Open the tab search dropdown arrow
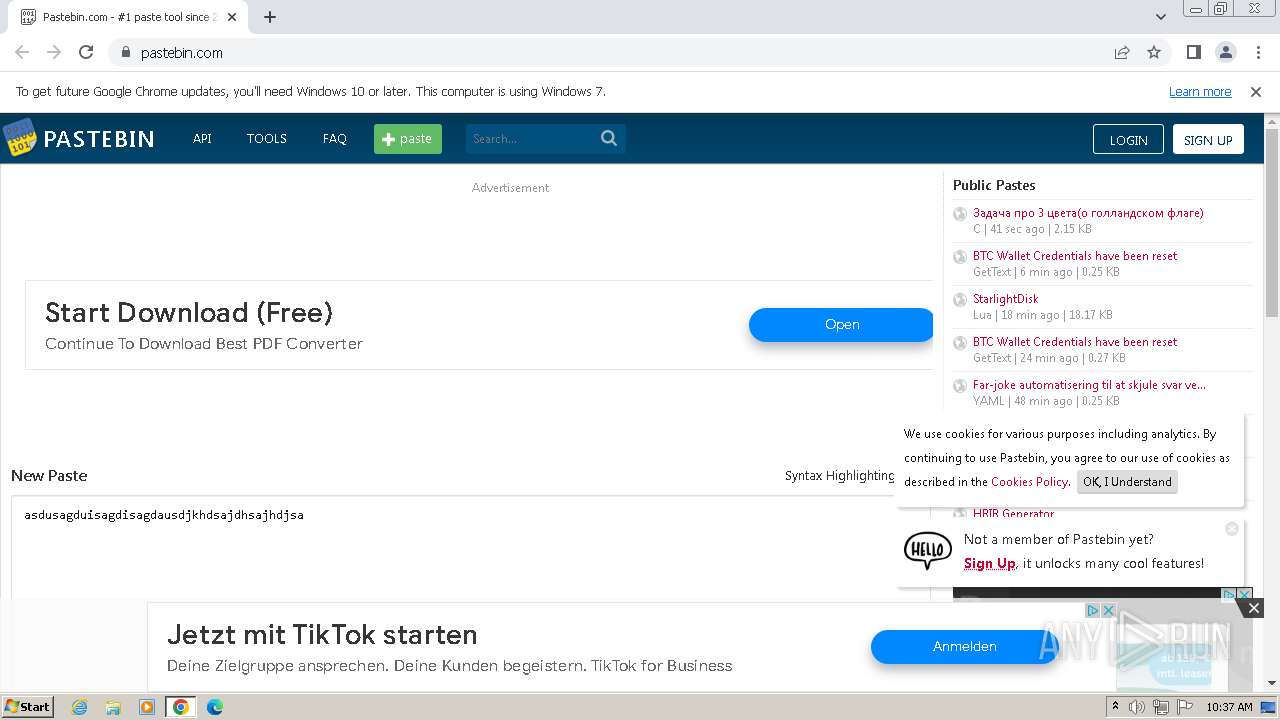This screenshot has height=720, width=1280. point(1160,17)
